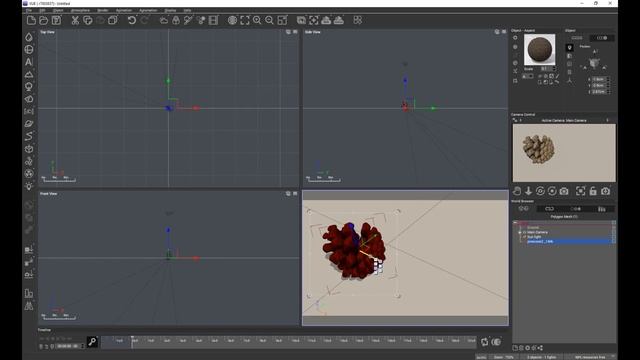The height and width of the screenshot is (360, 640).
Task: Open the Edit menu
Action: [42, 10]
